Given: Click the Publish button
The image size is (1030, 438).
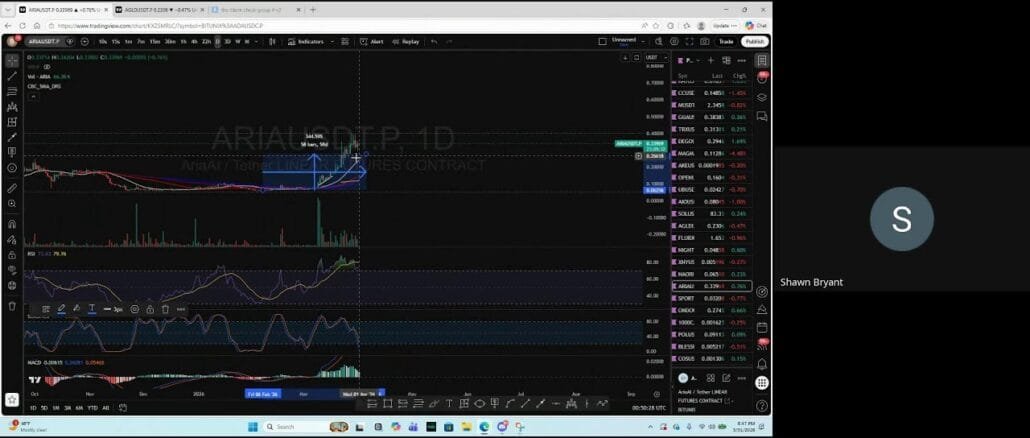Looking at the screenshot, I should pyautogui.click(x=755, y=41).
